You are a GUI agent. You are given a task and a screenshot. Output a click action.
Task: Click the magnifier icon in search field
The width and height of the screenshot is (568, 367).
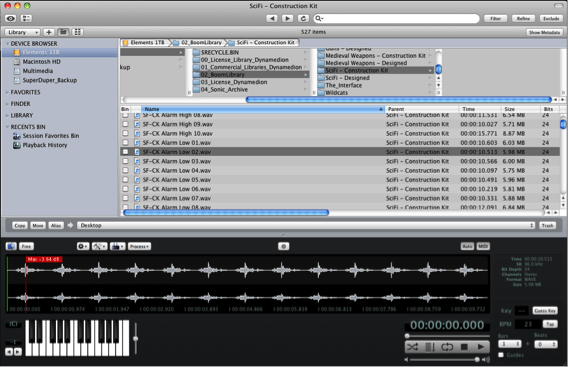[x=318, y=18]
